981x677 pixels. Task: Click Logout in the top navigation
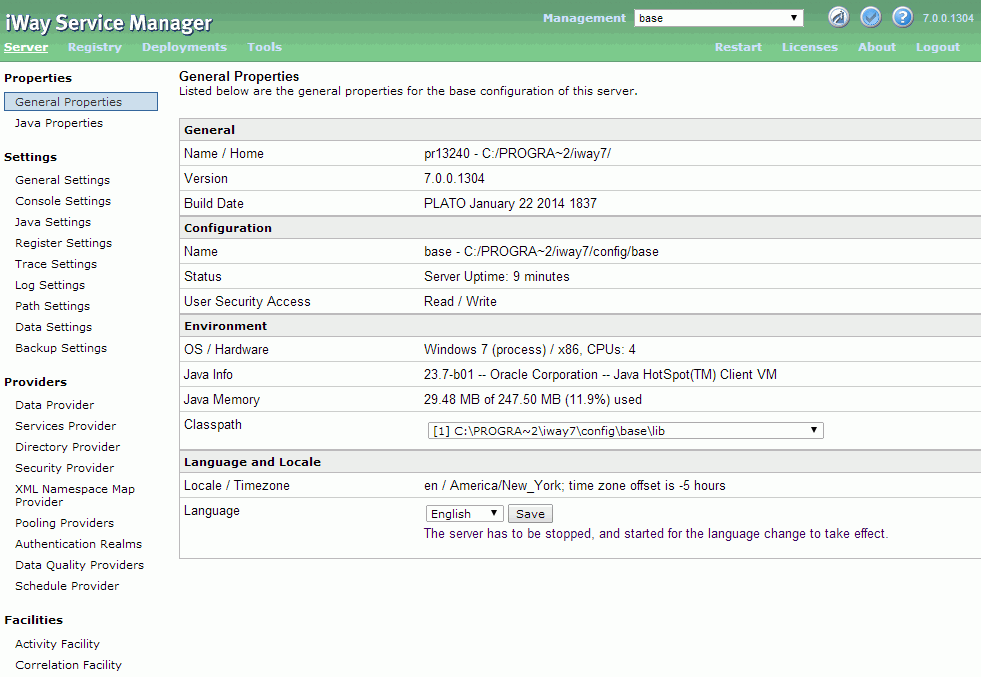937,47
